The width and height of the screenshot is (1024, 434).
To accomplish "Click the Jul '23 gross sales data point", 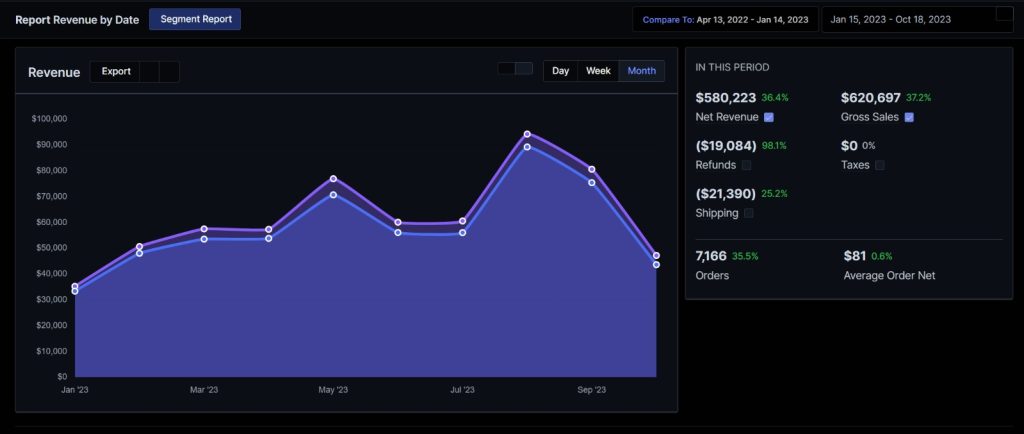I will pyautogui.click(x=462, y=221).
